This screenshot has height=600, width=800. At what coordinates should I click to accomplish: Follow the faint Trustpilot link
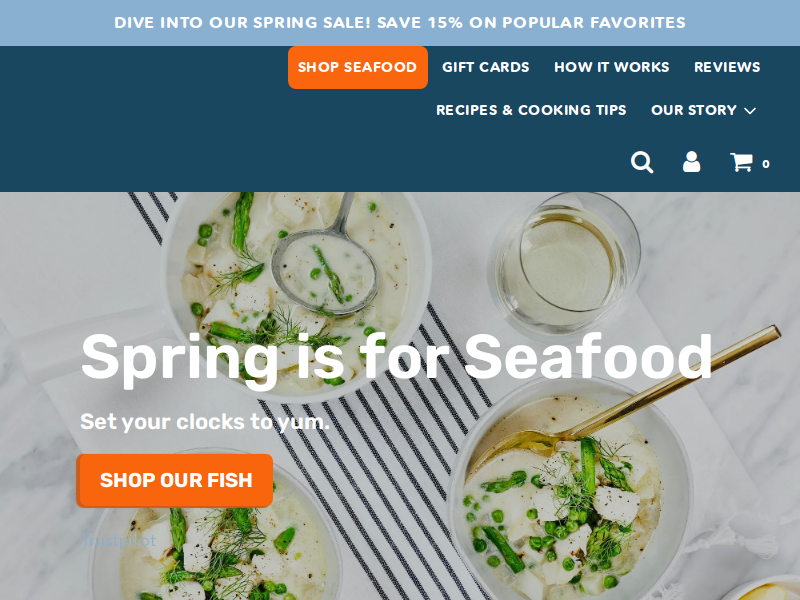pos(118,540)
